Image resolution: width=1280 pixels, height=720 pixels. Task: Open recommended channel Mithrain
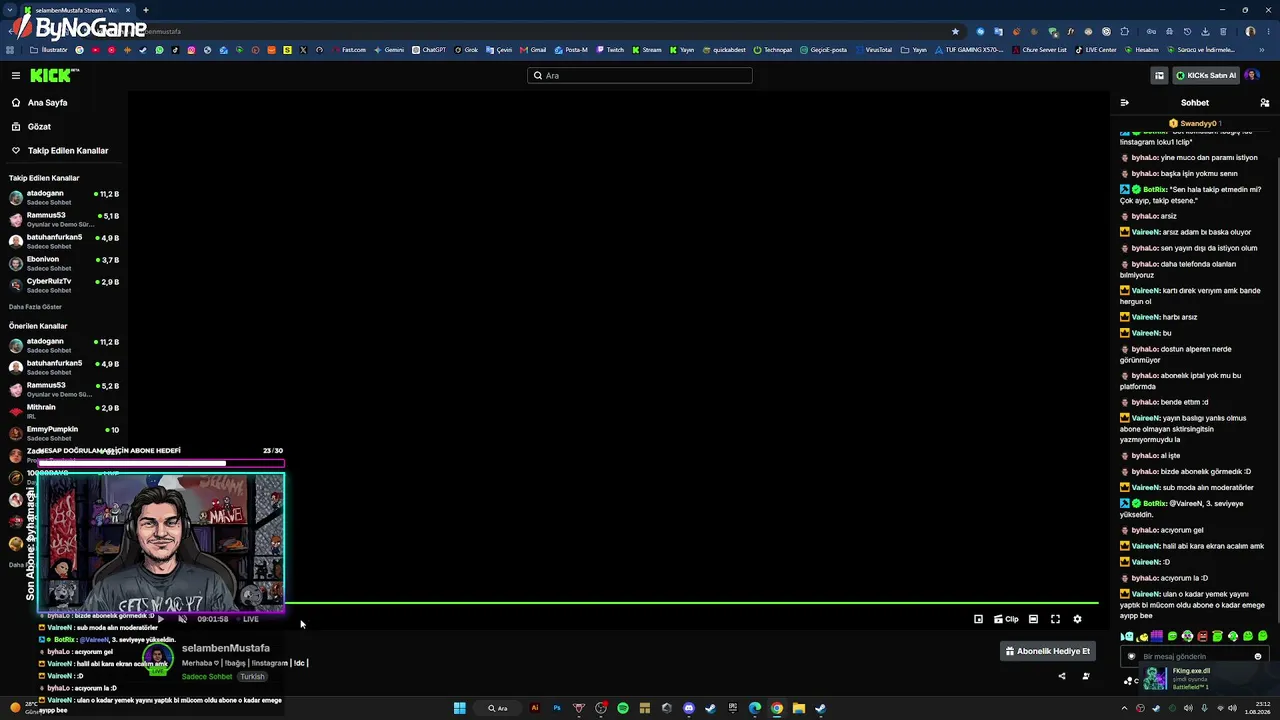63,411
